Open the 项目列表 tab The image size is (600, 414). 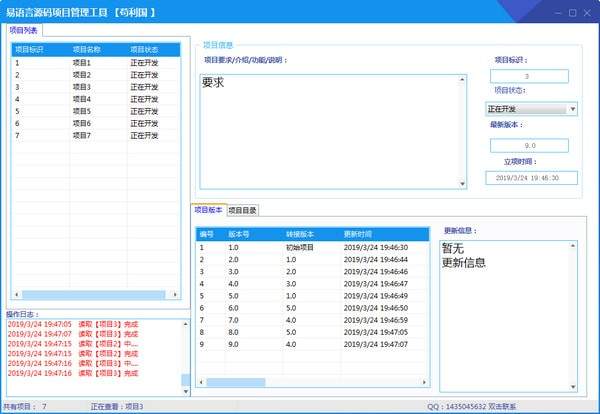pos(24,30)
